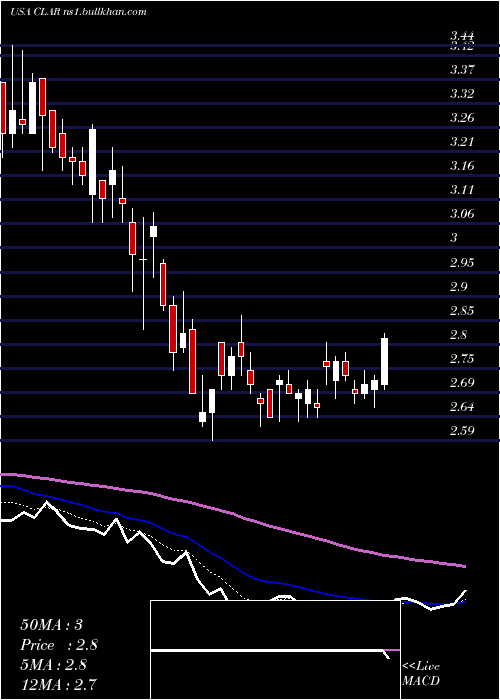Click the MACD inset chart box
This screenshot has width=500, height=700.
pos(275,650)
